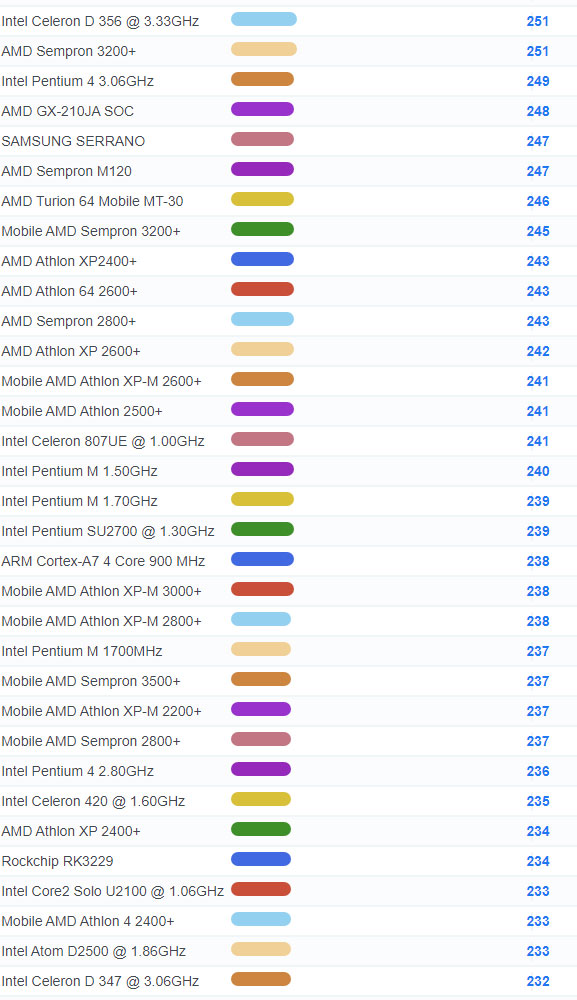Open Intel Core2 Solo U2100 @ 1.06GHz
577x1000 pixels.
point(113,890)
